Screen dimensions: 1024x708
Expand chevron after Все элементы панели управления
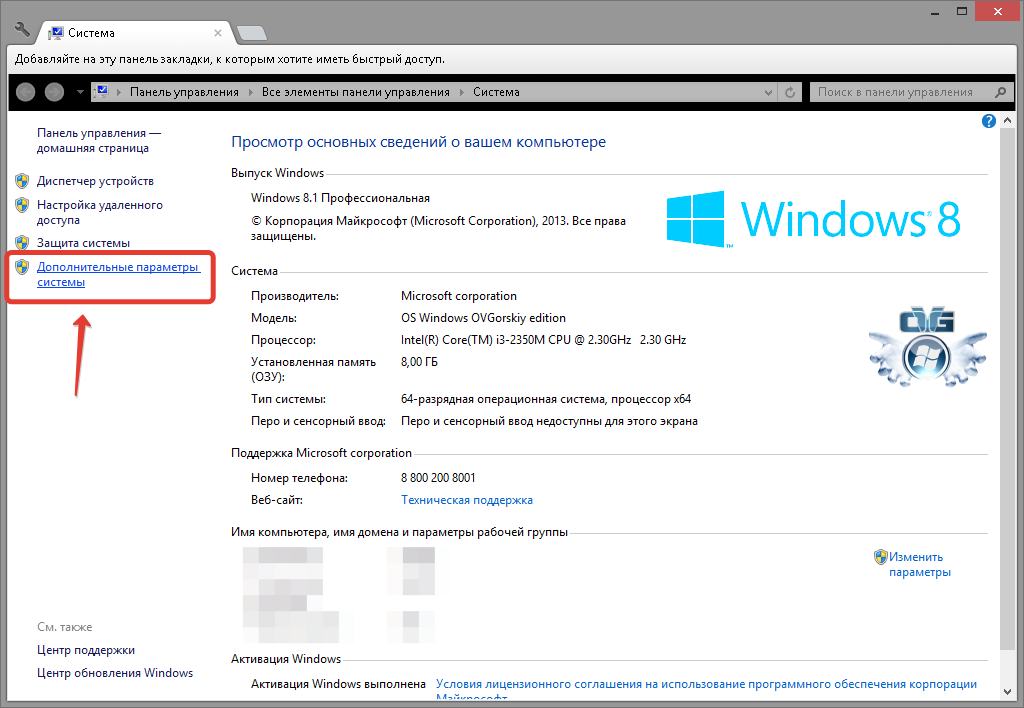462,92
